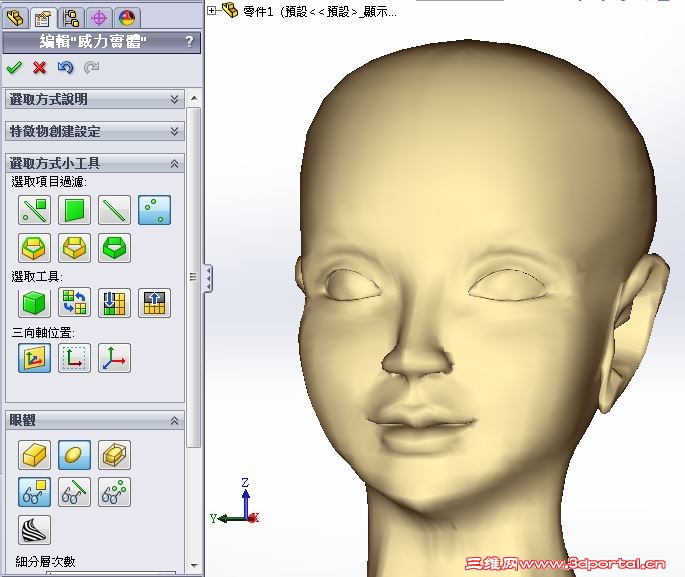This screenshot has width=685, height=577.
Task: Toggle edge visibility glasses icon
Action: tap(74, 492)
